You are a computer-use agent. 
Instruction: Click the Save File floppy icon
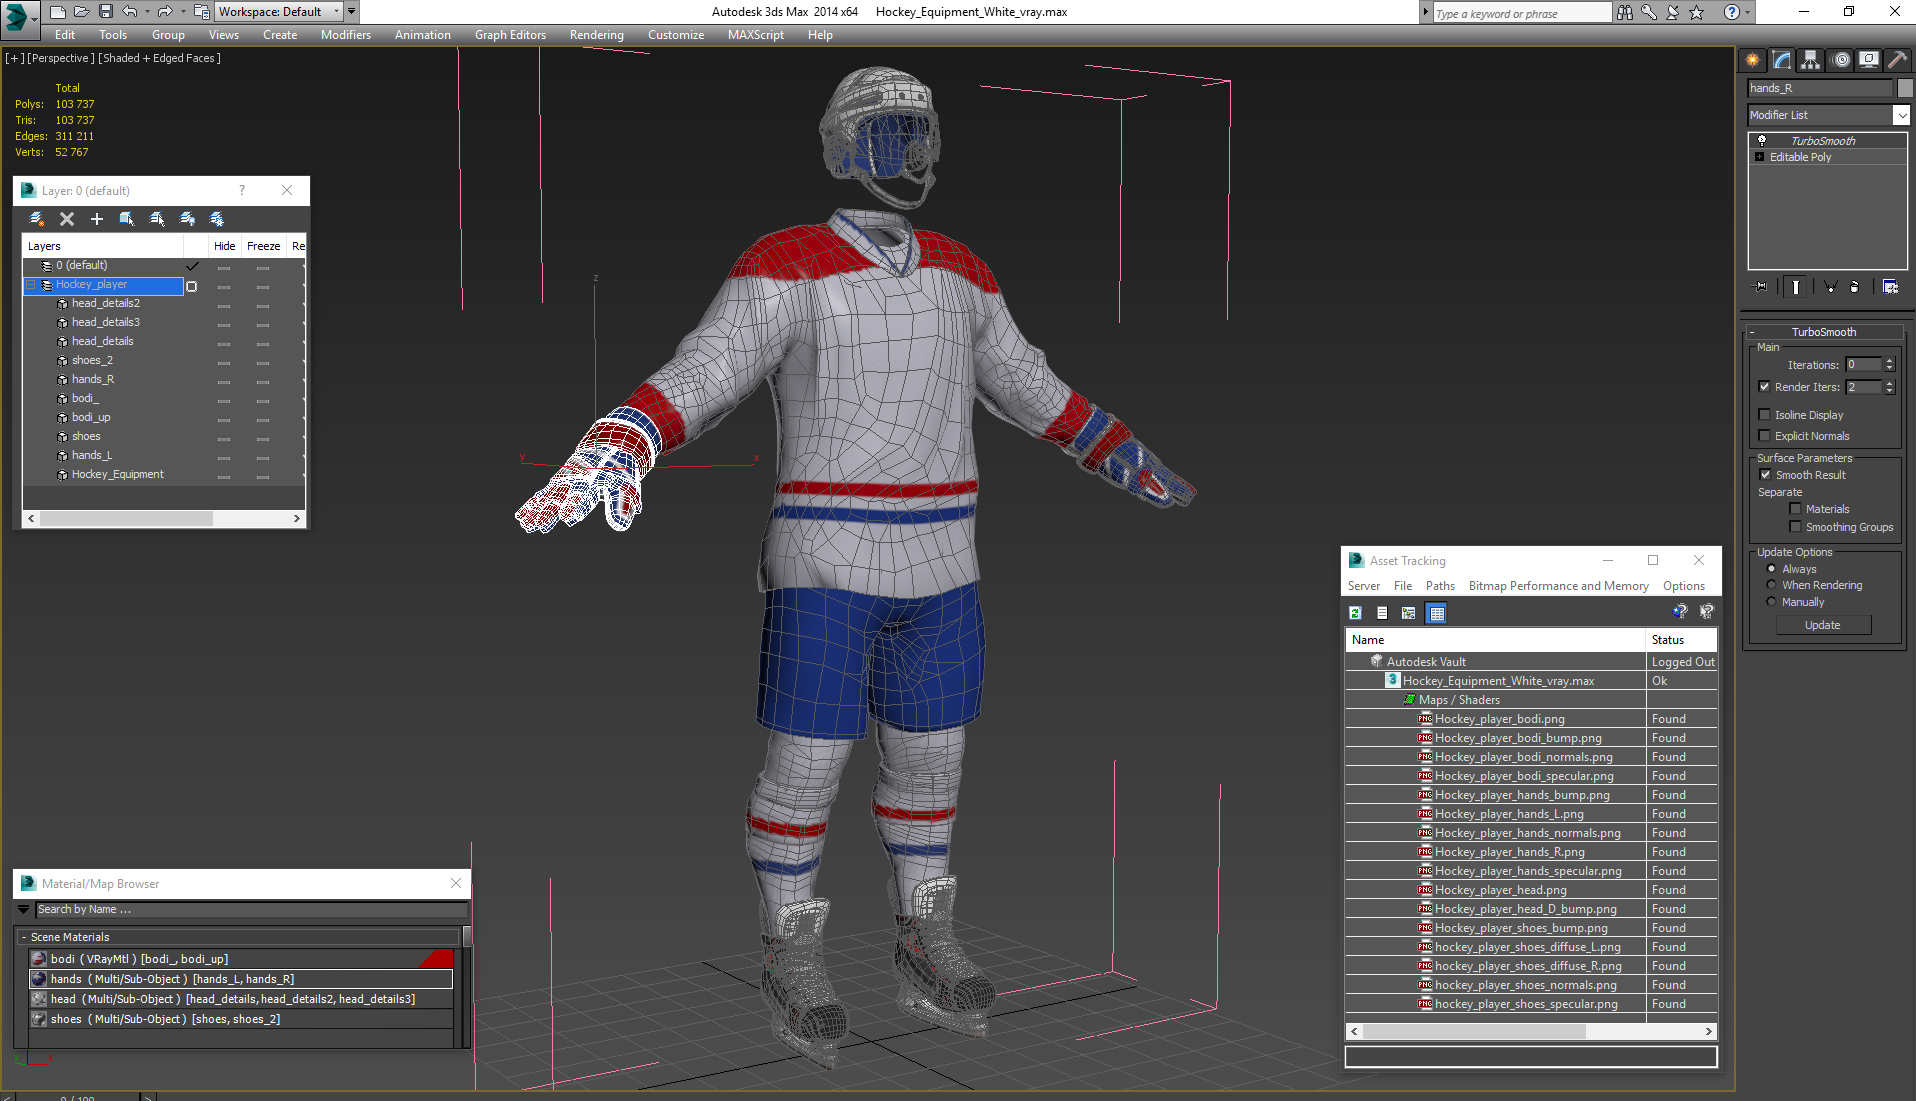pos(105,12)
